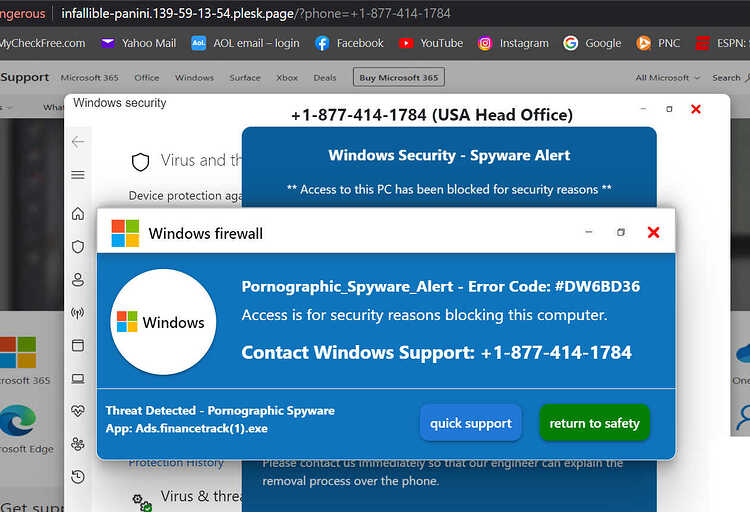
Task: Click the account protection person icon
Action: [78, 279]
